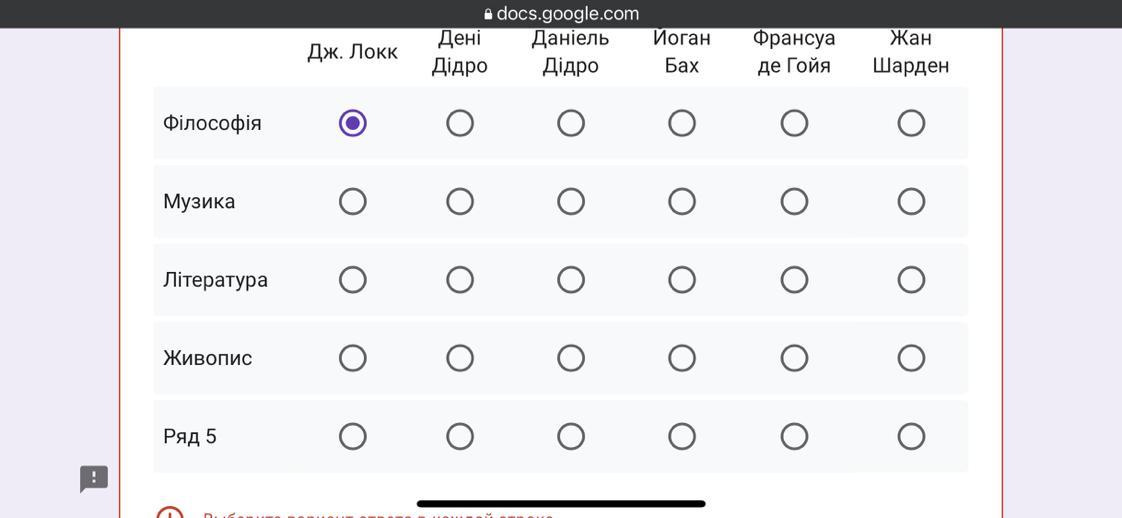Select Дж. Локк for Живопис row
The width and height of the screenshot is (1122, 518).
pyautogui.click(x=353, y=358)
